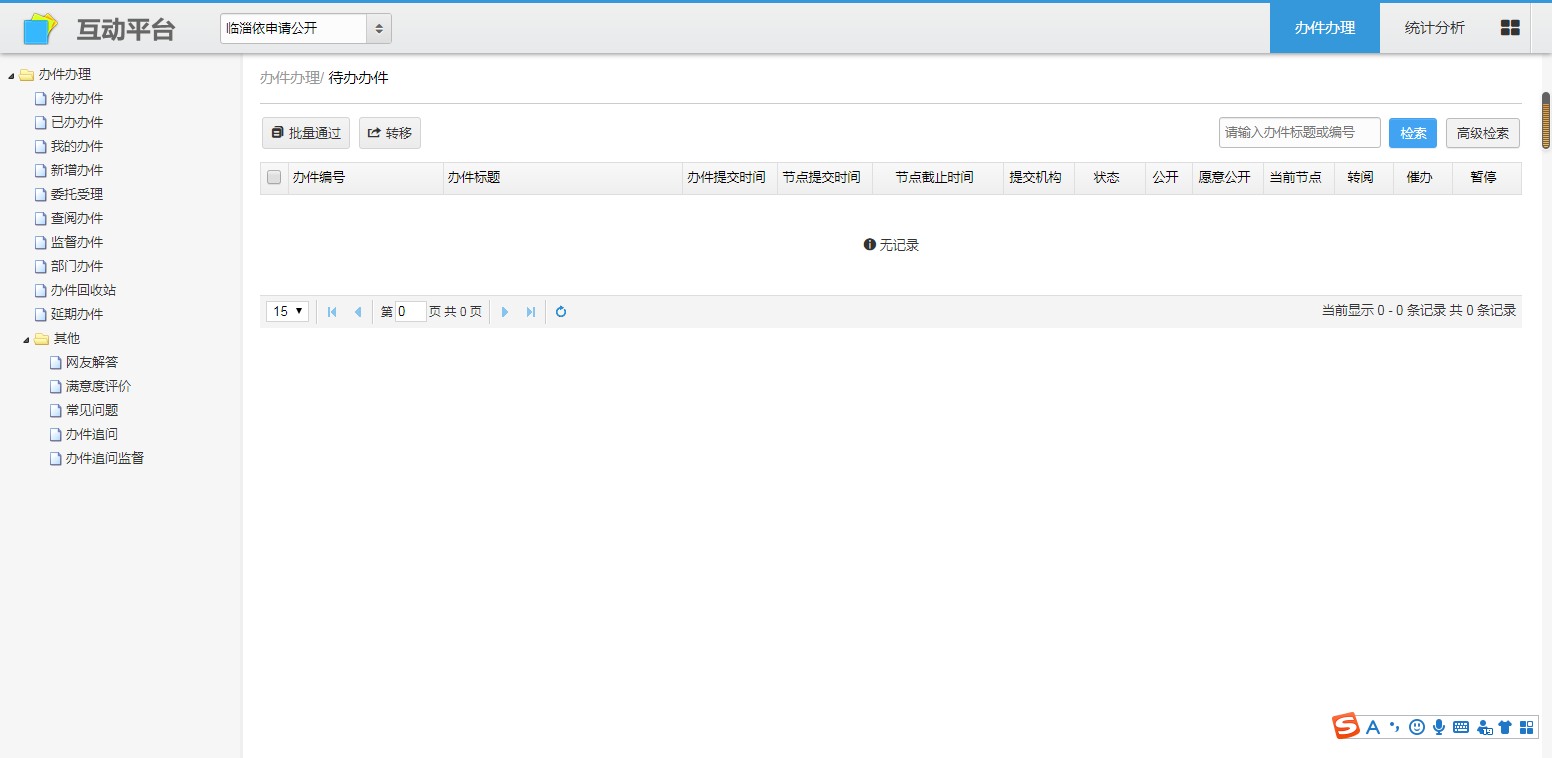
Task: Open the 临淄依申请公开 dropdown
Action: (x=305, y=29)
